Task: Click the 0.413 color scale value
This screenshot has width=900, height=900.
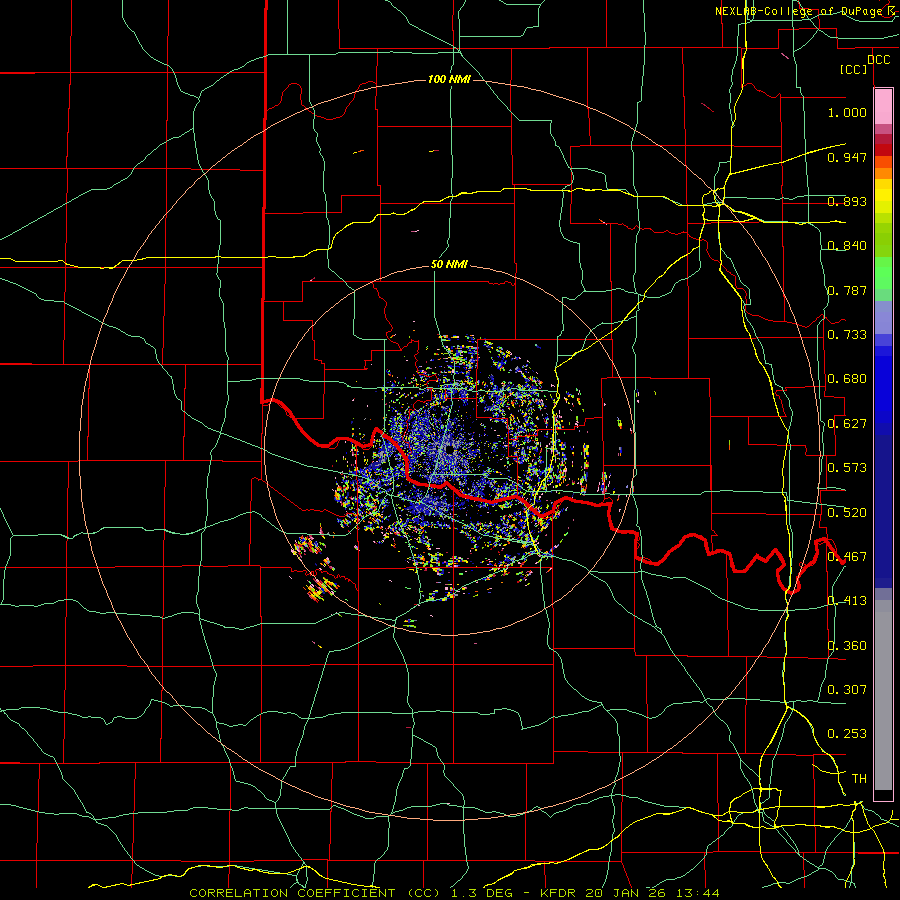Action: [847, 601]
